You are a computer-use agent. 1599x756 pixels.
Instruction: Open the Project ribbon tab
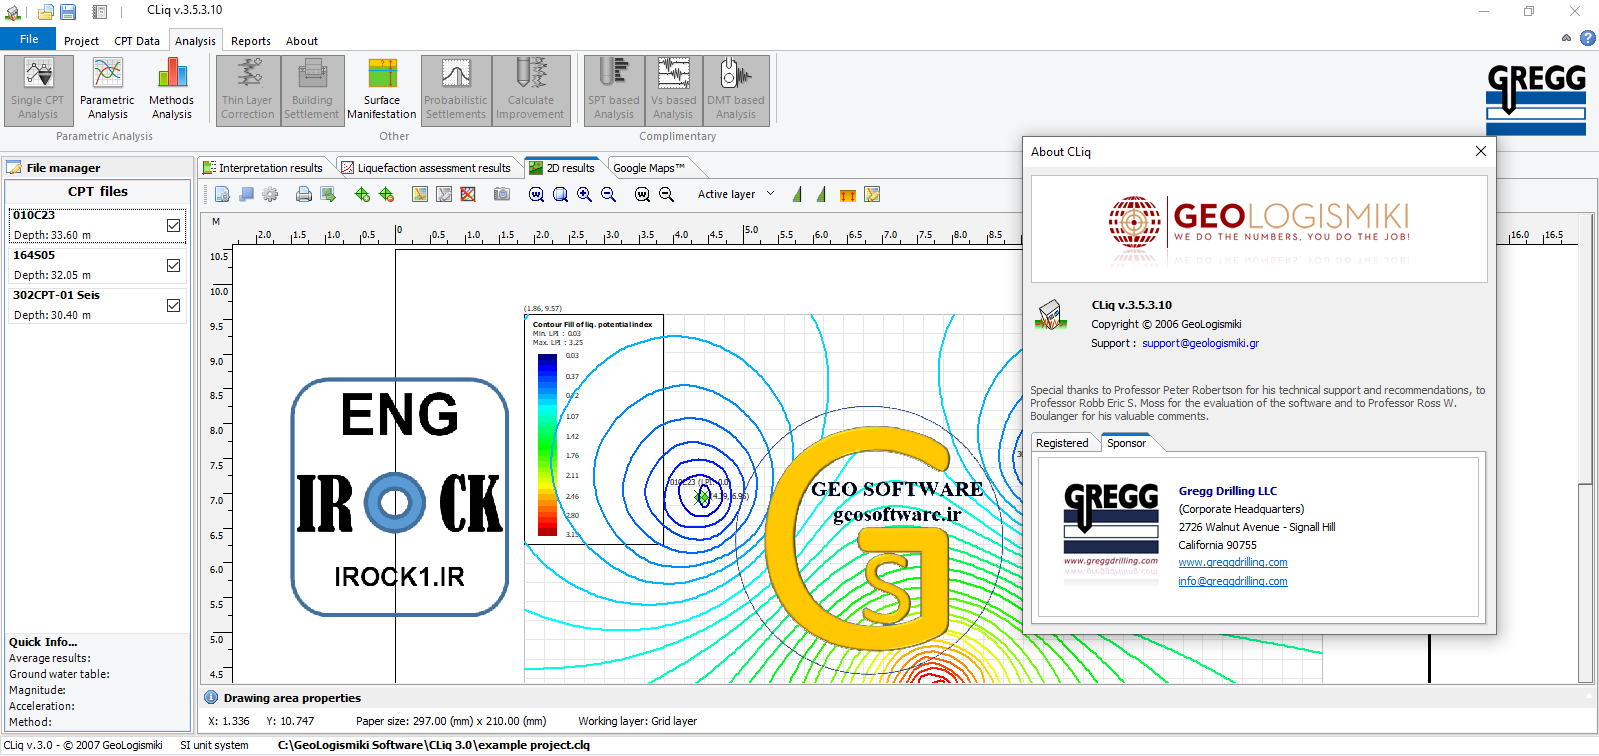tap(81, 41)
